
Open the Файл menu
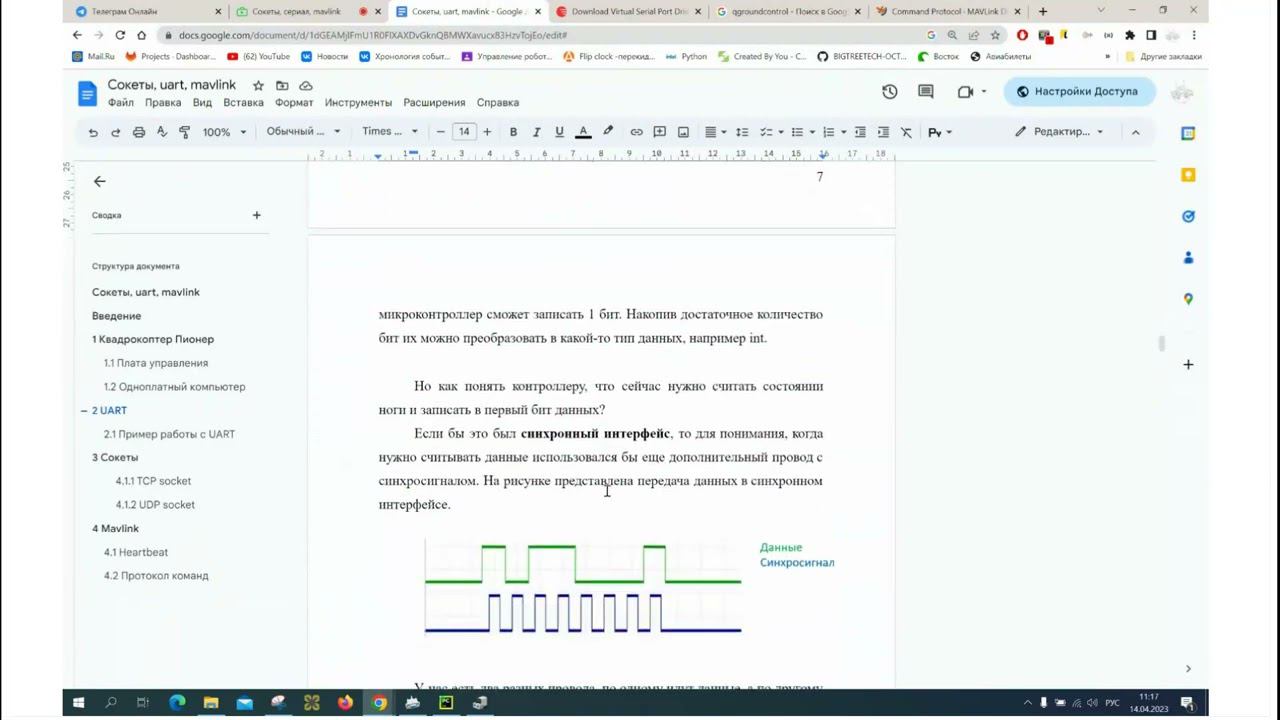[121, 102]
